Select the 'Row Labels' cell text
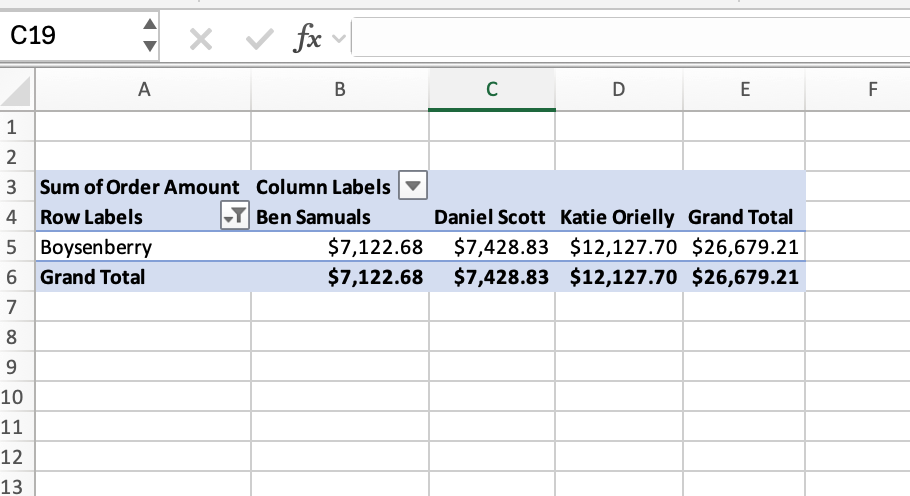The height and width of the screenshot is (496, 910). [x=91, y=217]
